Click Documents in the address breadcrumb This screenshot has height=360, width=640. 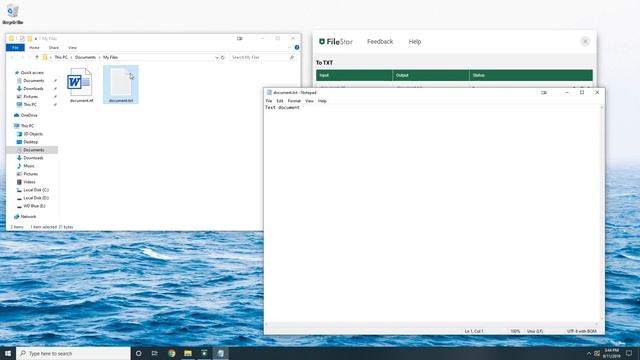[85, 58]
